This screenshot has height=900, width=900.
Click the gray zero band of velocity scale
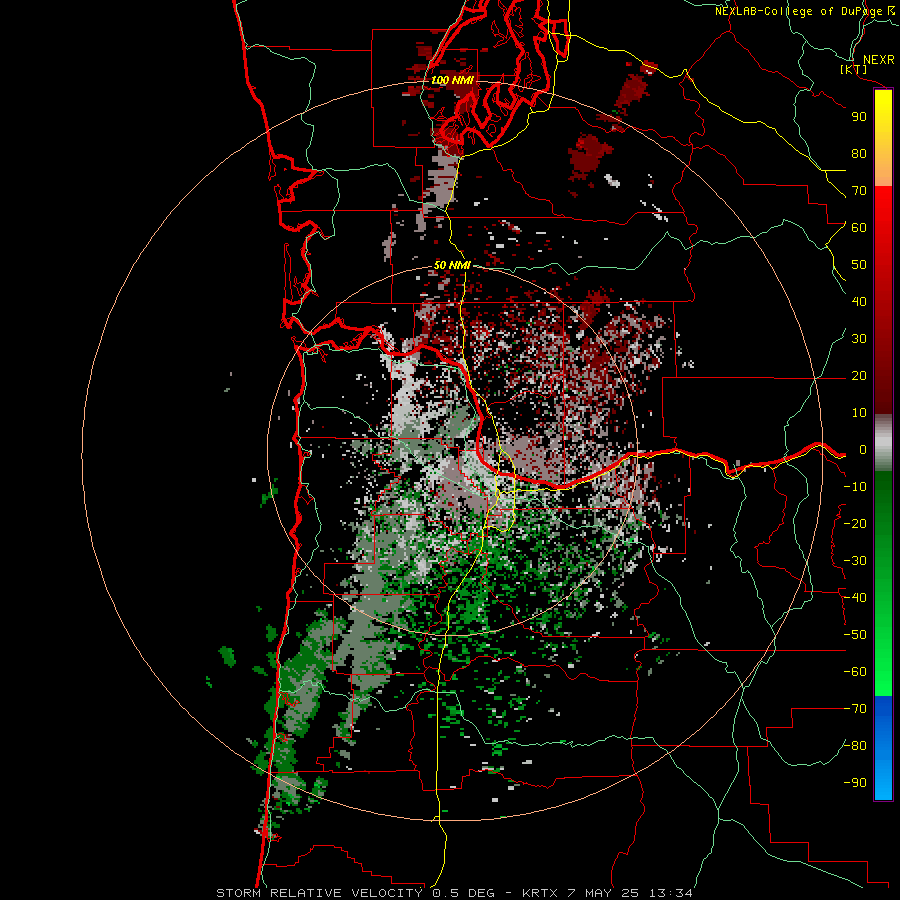coord(883,443)
